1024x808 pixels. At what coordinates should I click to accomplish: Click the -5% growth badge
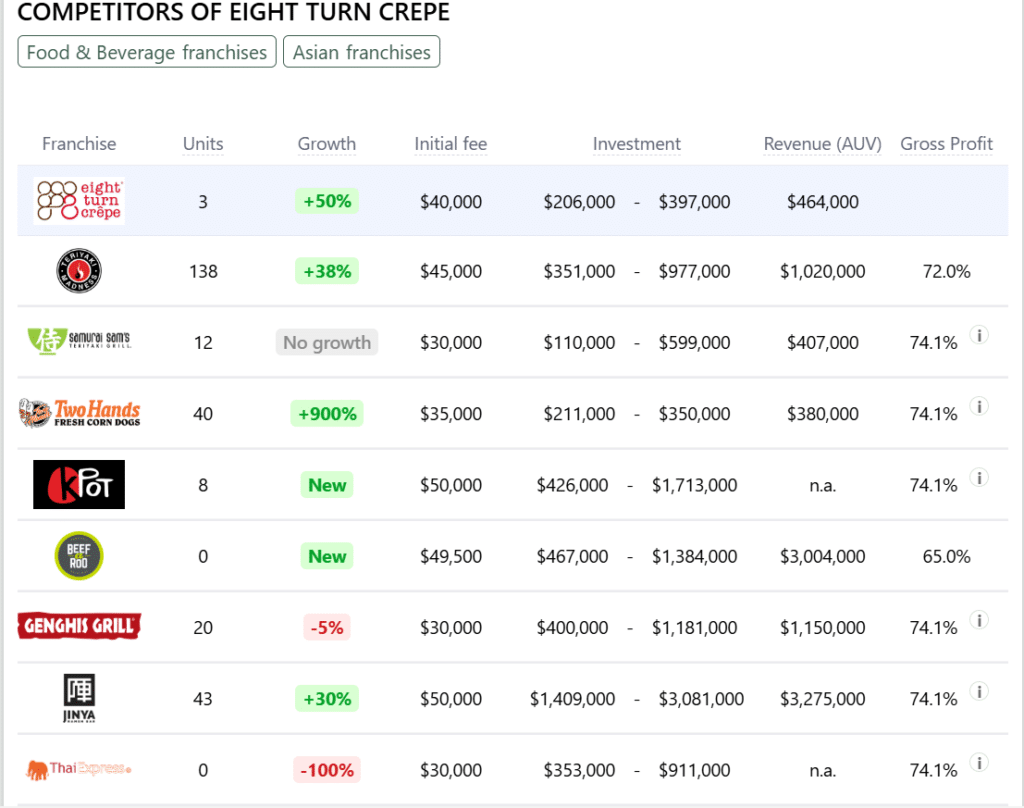pos(327,627)
